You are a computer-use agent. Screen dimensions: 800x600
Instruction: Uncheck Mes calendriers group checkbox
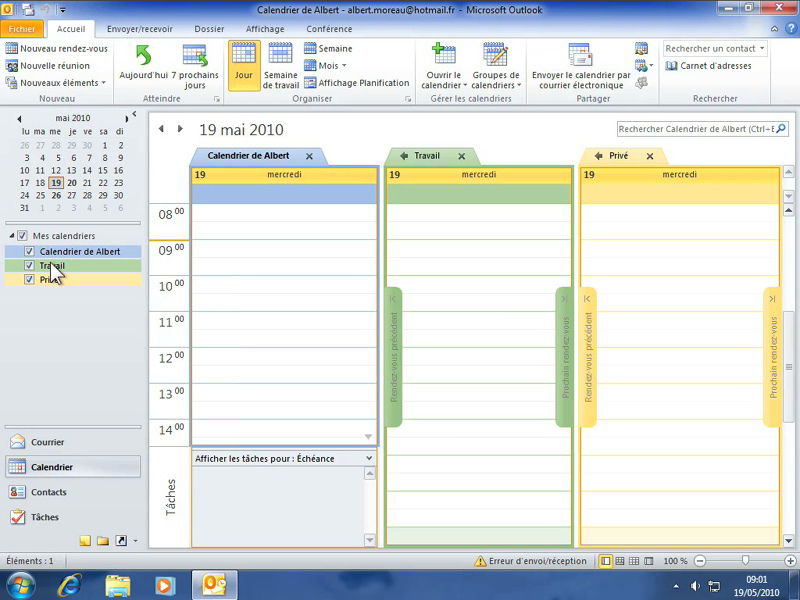click(x=22, y=236)
